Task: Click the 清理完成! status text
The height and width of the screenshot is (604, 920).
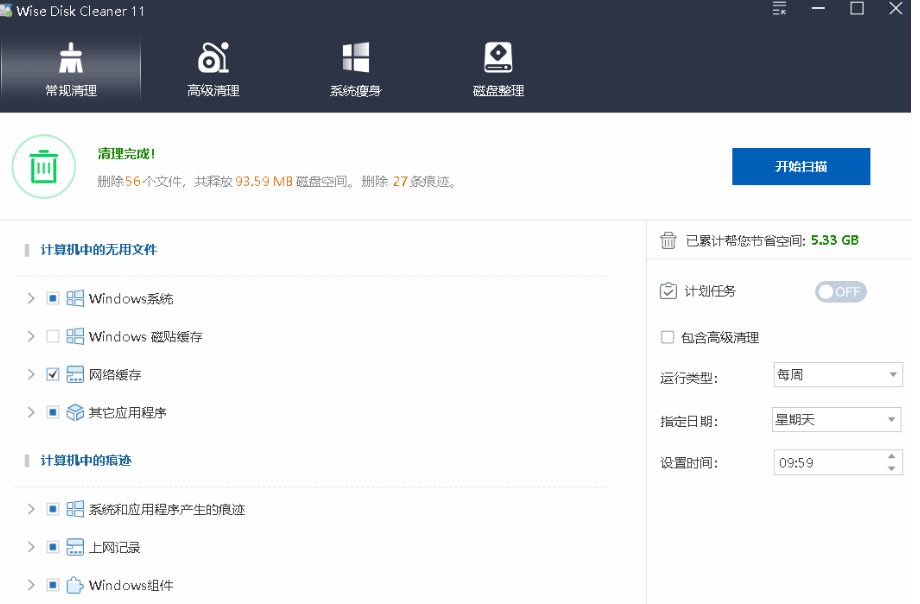Action: (x=126, y=154)
